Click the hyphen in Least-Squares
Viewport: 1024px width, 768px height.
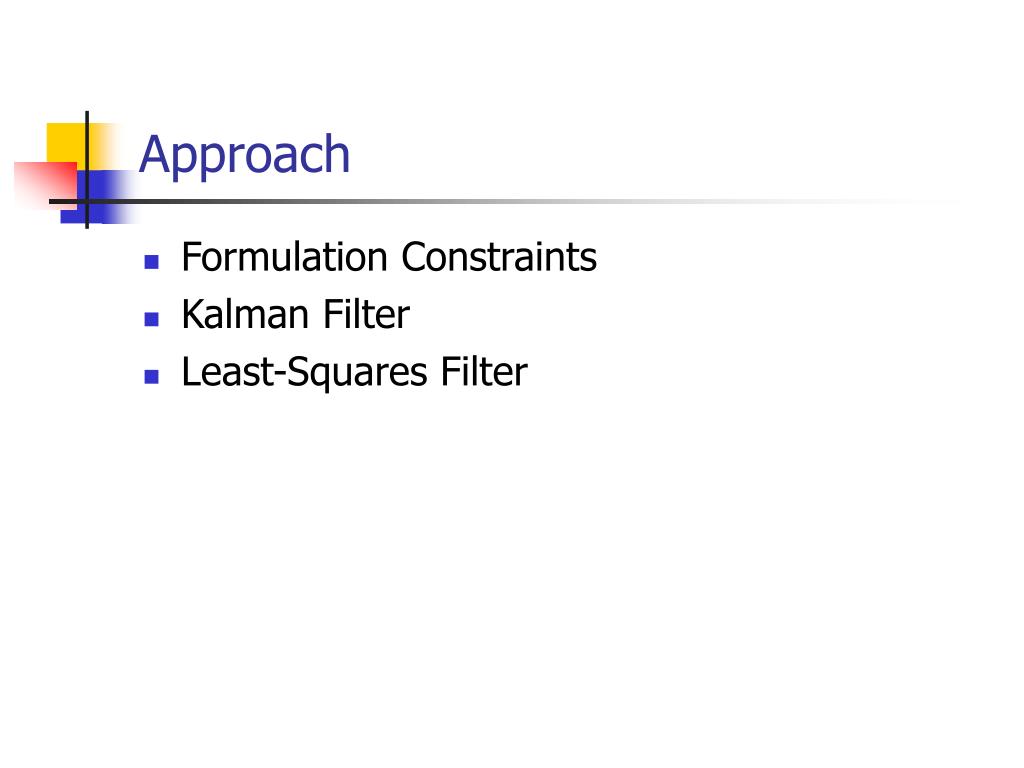(x=280, y=376)
